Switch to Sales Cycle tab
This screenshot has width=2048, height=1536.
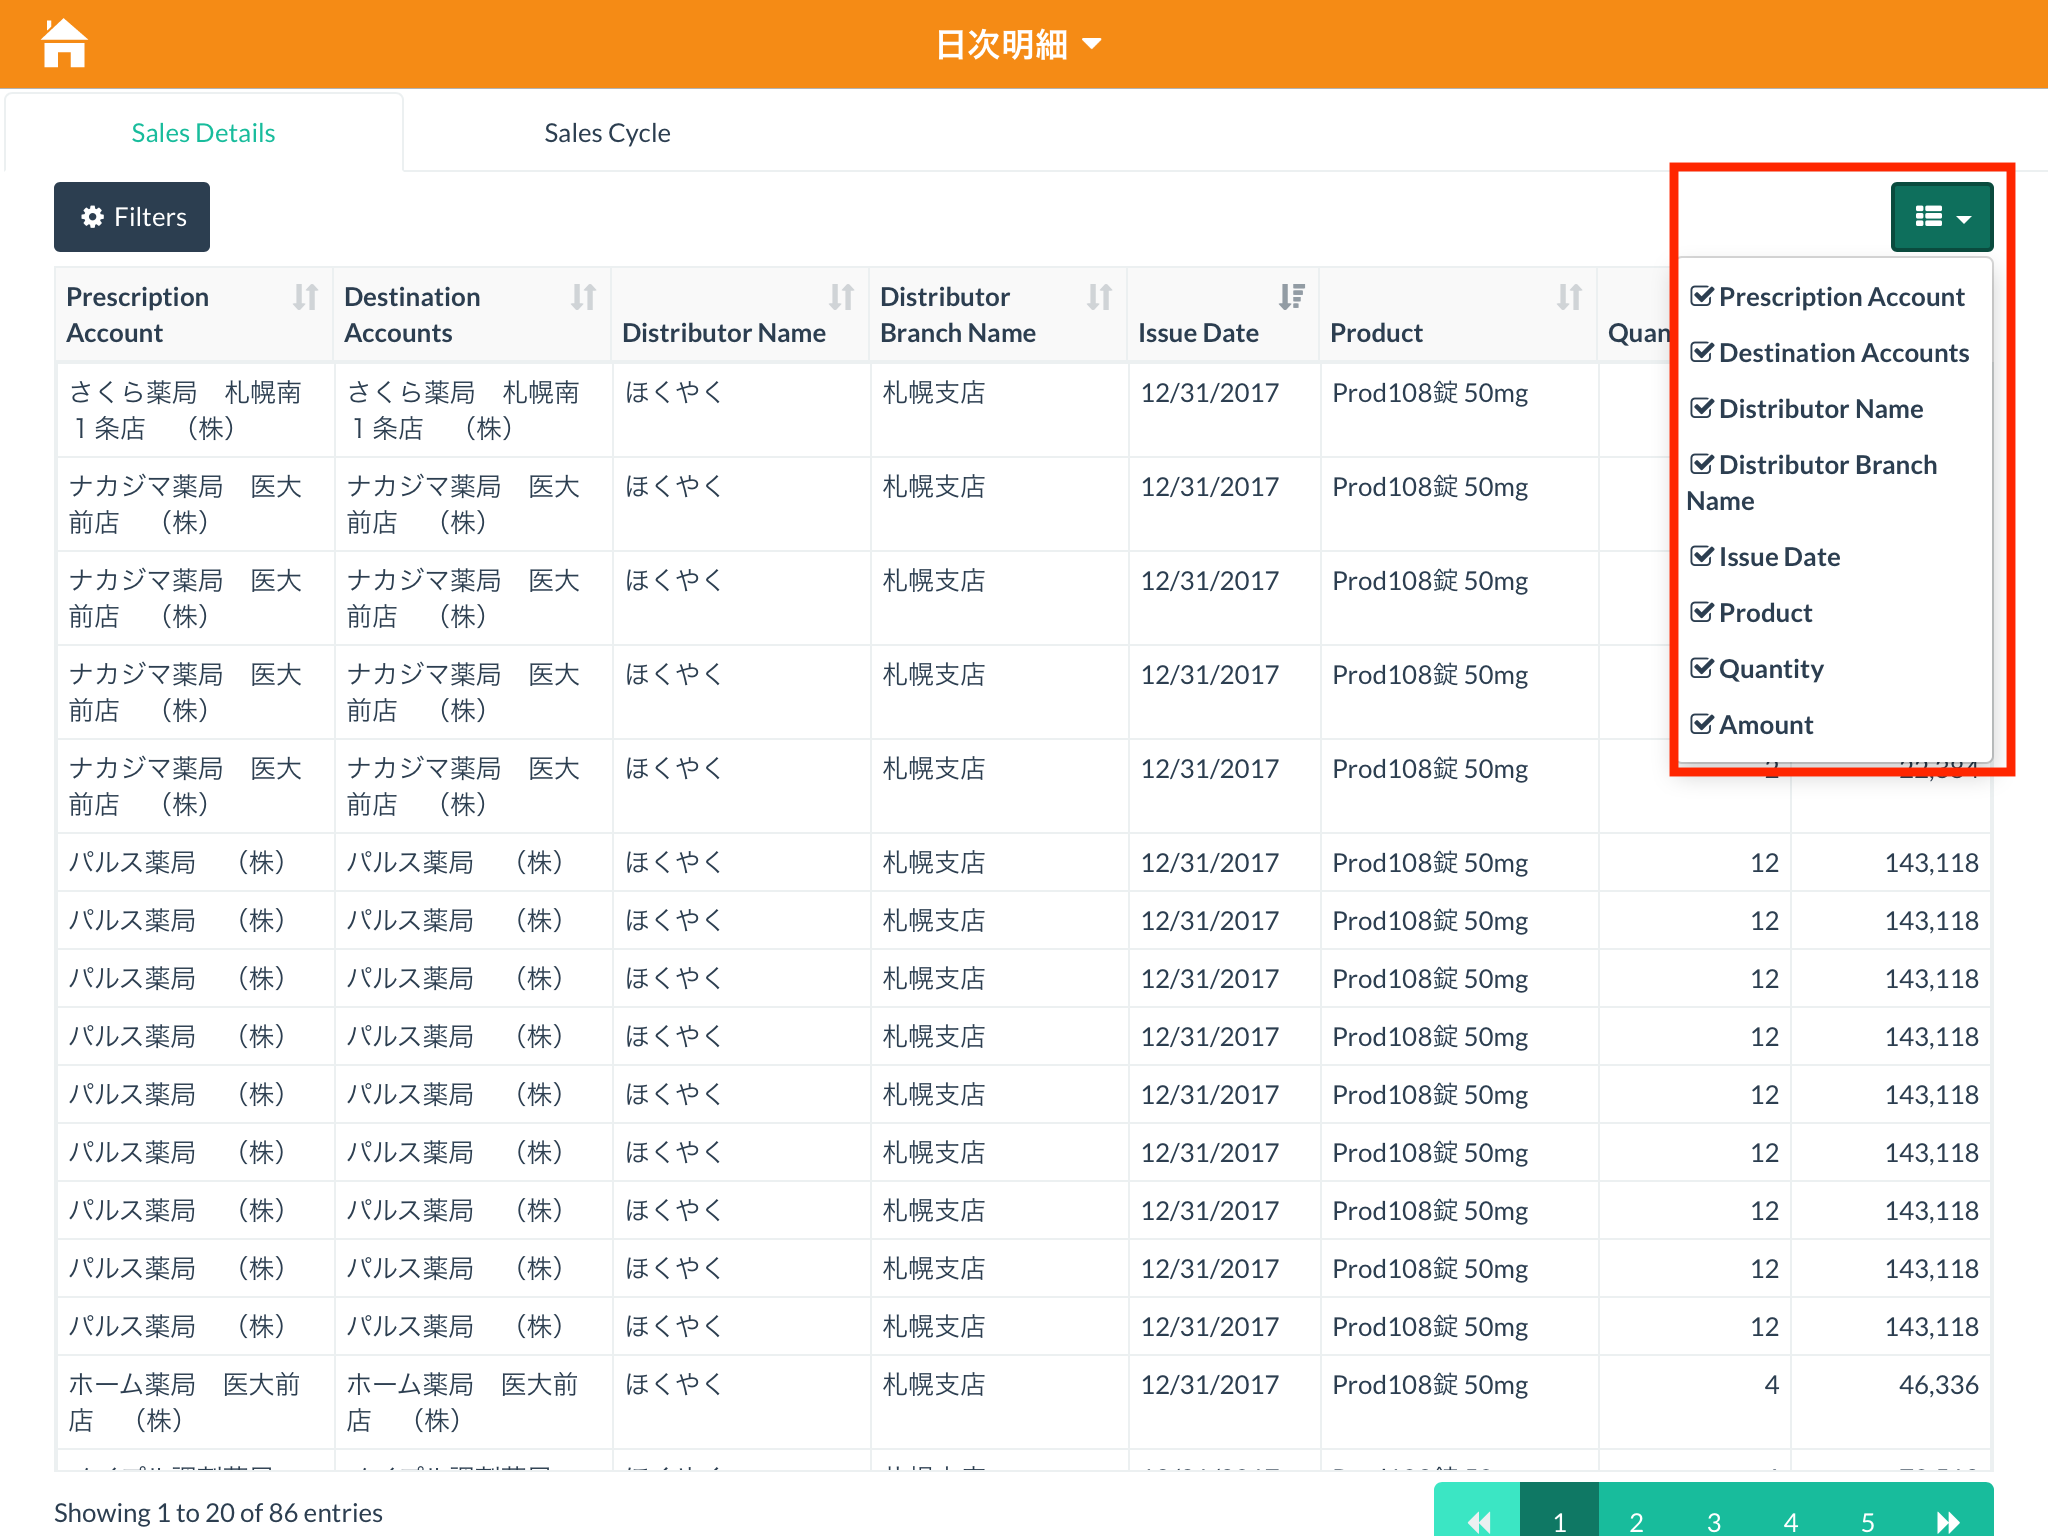click(x=607, y=133)
